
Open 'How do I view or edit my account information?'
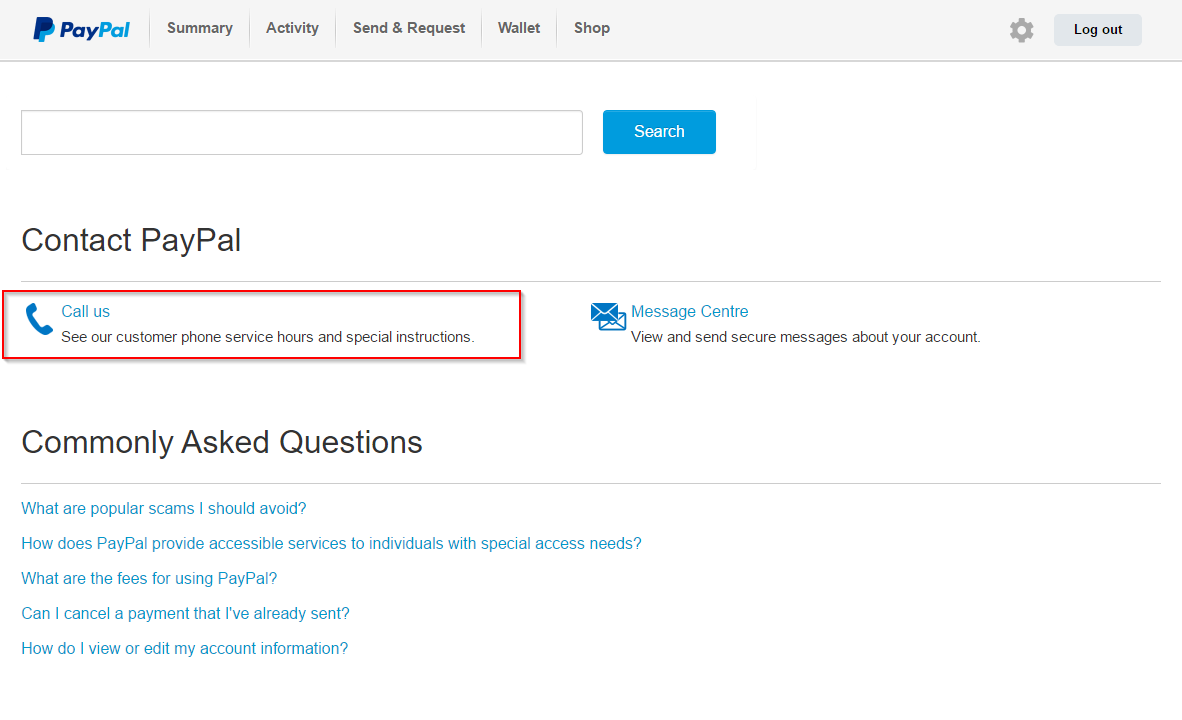pos(185,648)
